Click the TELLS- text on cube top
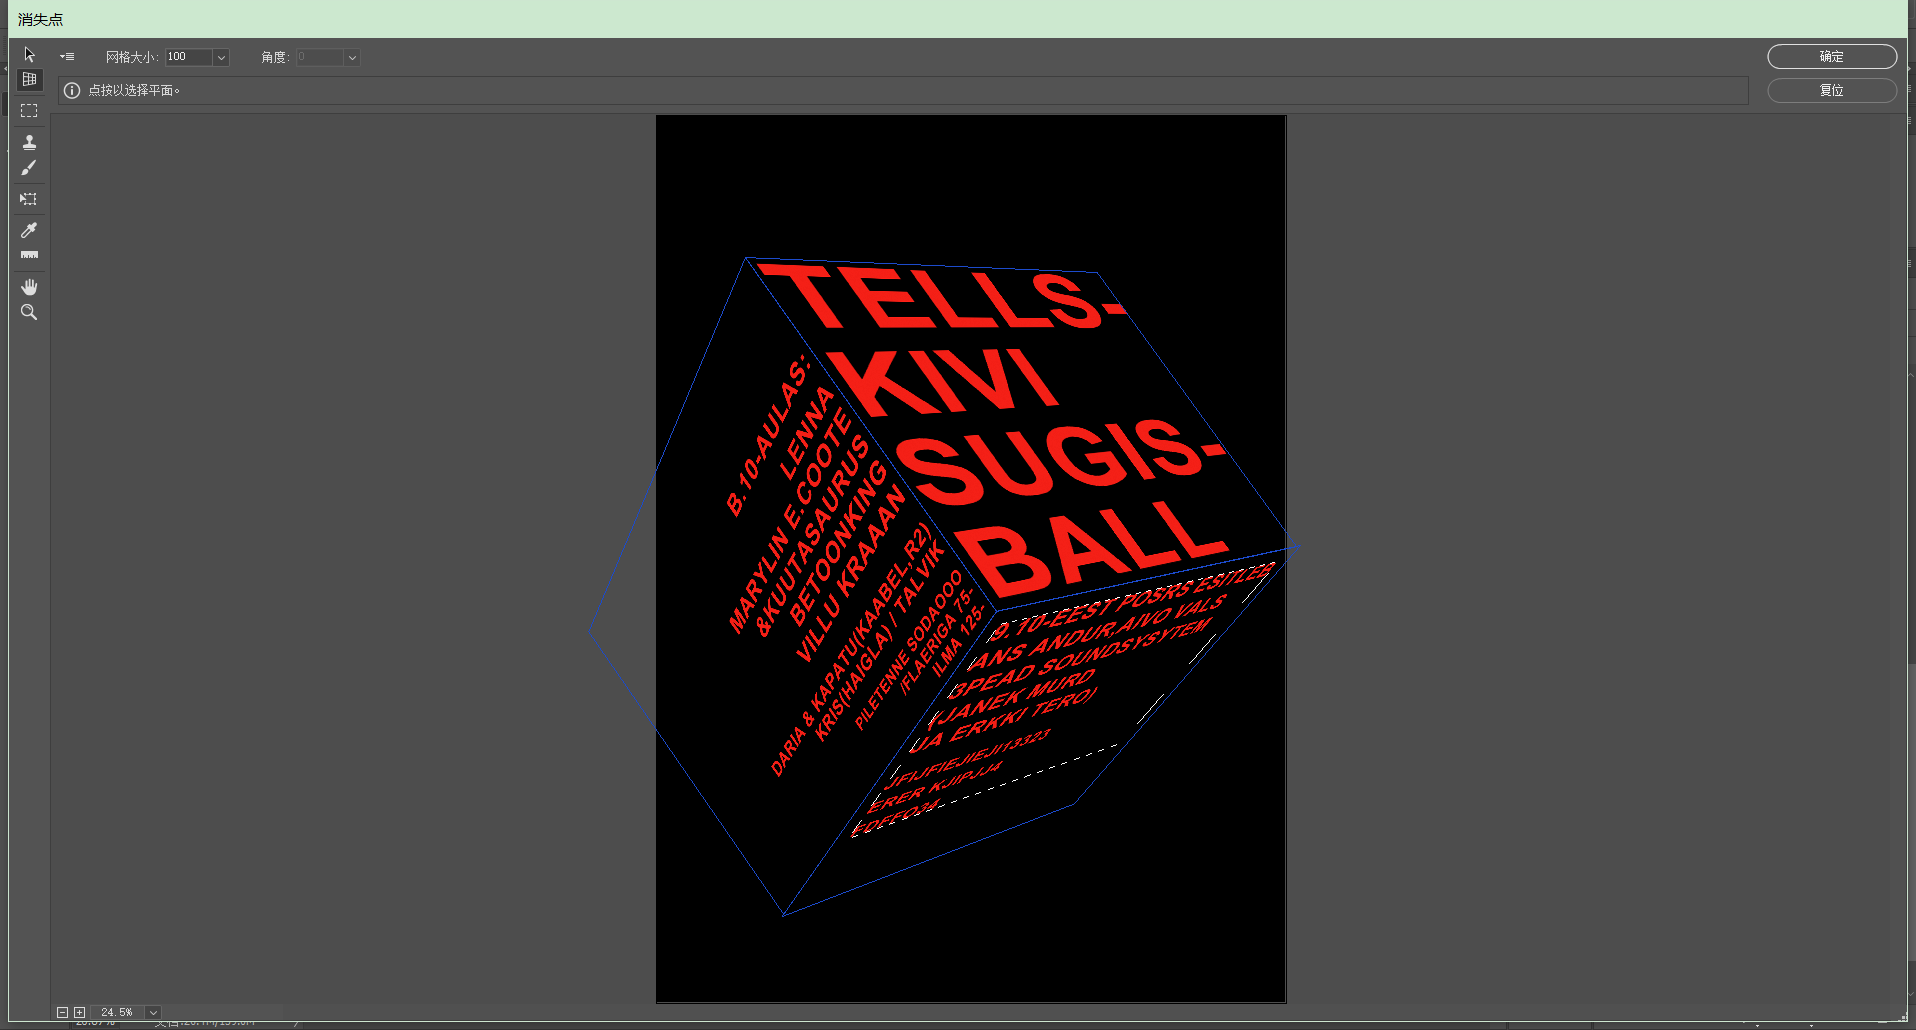Viewport: 1916px width, 1030px height. tap(940, 297)
